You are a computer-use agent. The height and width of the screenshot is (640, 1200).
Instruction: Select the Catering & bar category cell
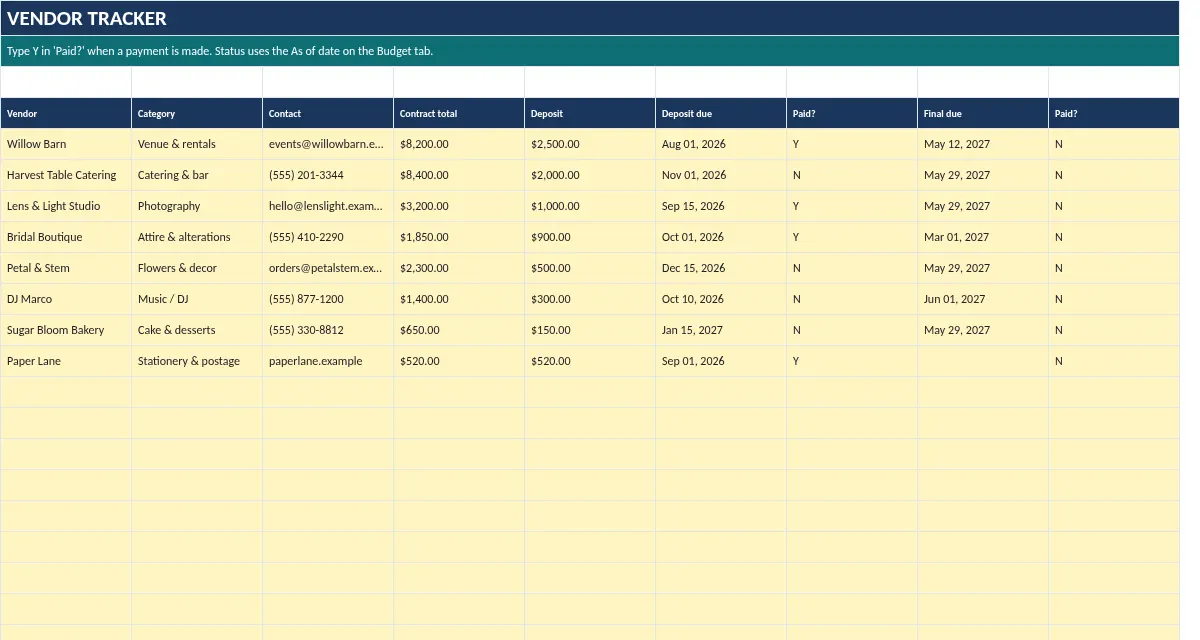[x=197, y=175]
